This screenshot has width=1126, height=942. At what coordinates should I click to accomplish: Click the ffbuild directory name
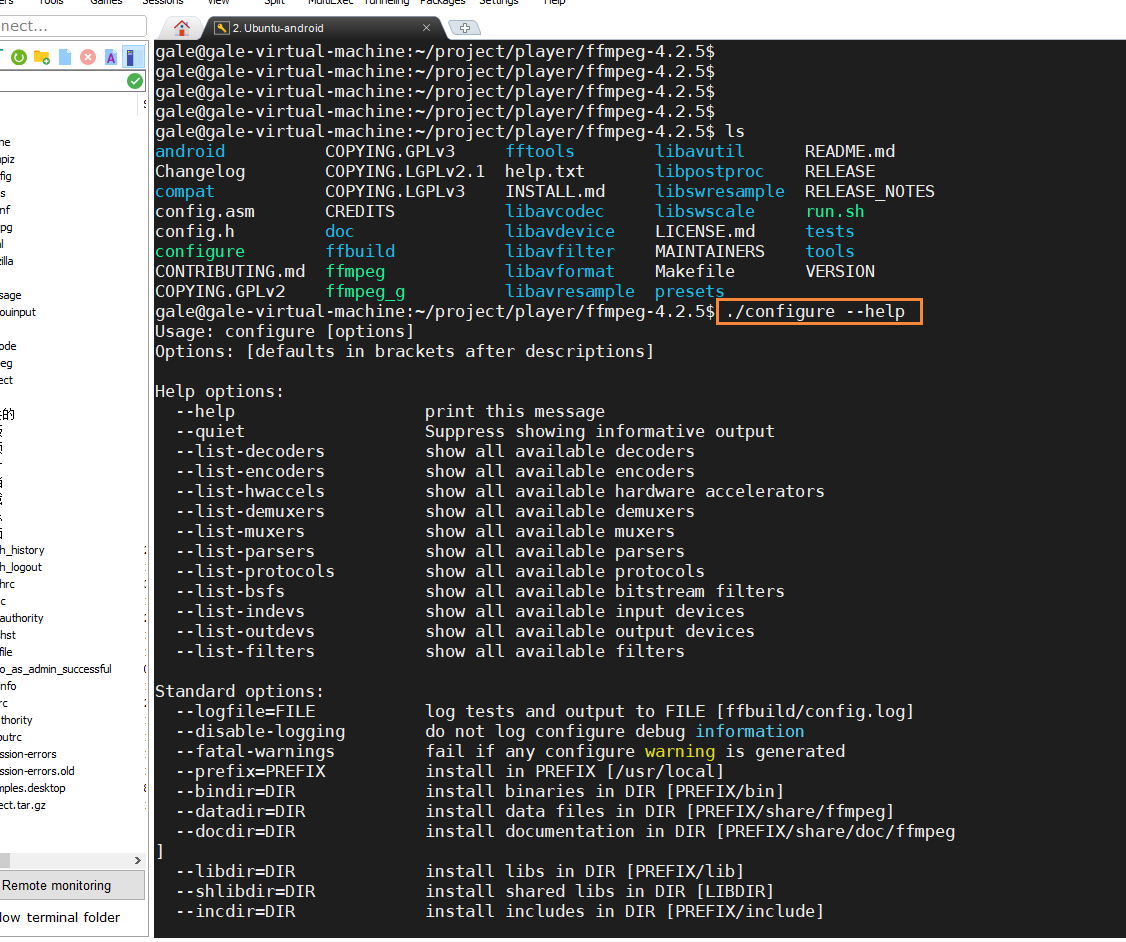tap(360, 251)
